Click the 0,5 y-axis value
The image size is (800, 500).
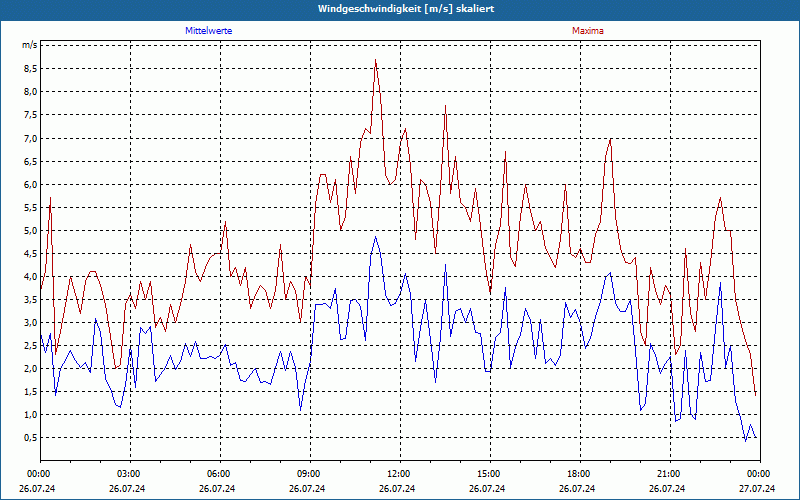point(31,438)
